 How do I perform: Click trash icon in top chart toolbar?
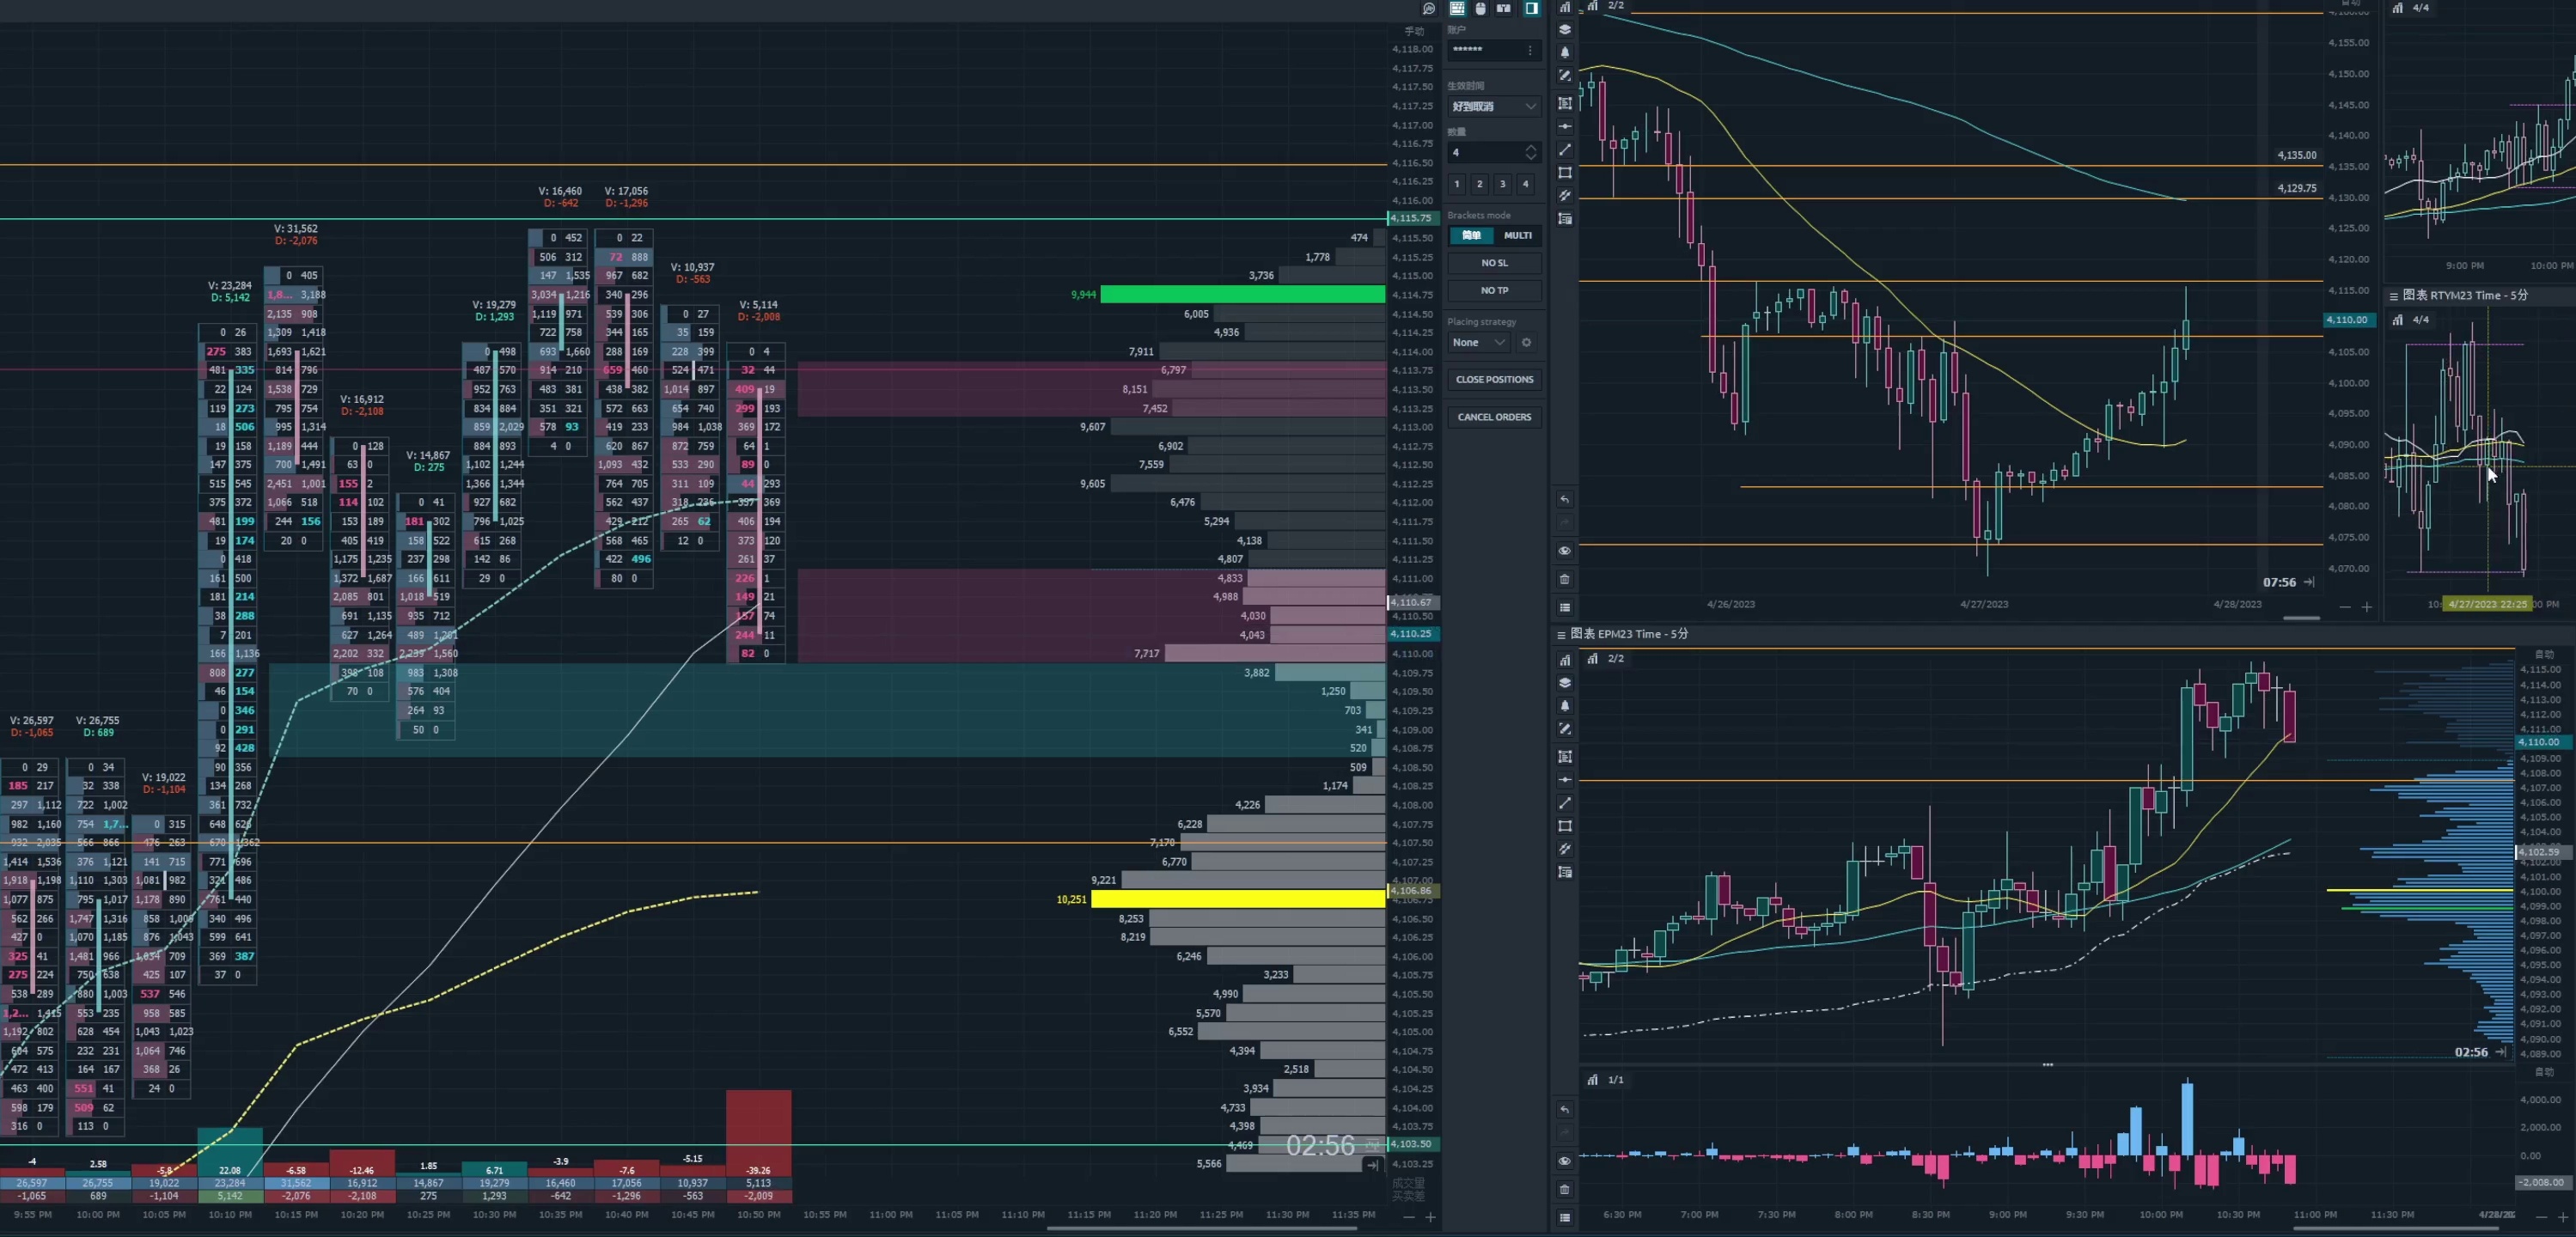click(x=1565, y=579)
